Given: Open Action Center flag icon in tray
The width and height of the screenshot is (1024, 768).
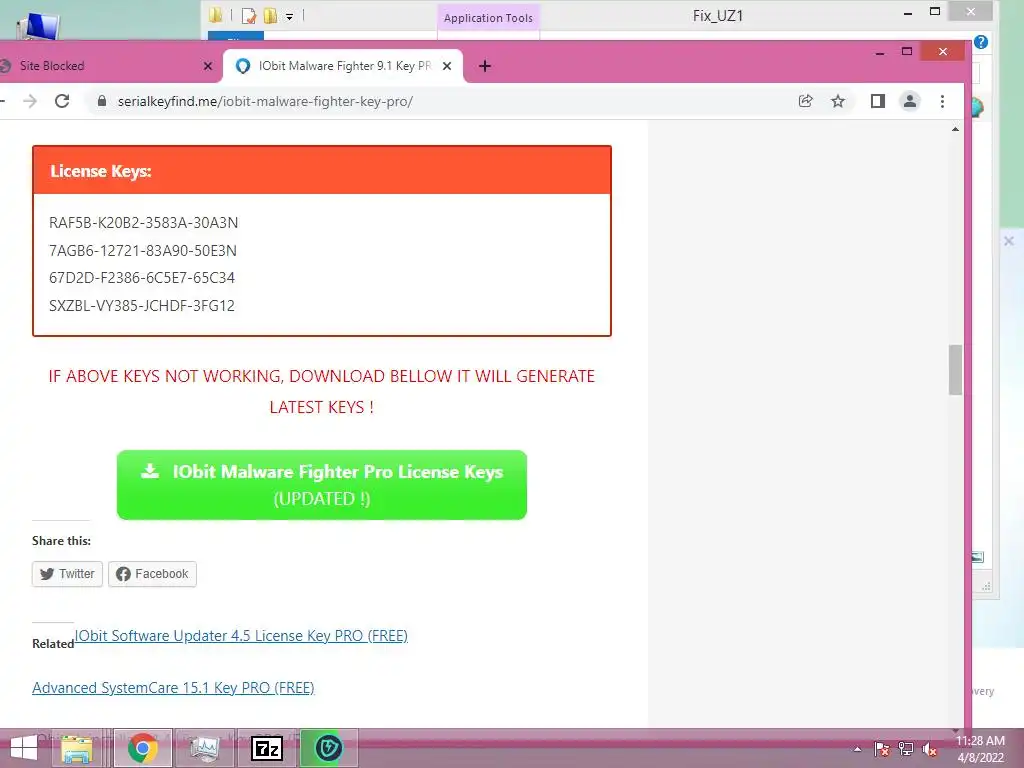Looking at the screenshot, I should click(882, 749).
